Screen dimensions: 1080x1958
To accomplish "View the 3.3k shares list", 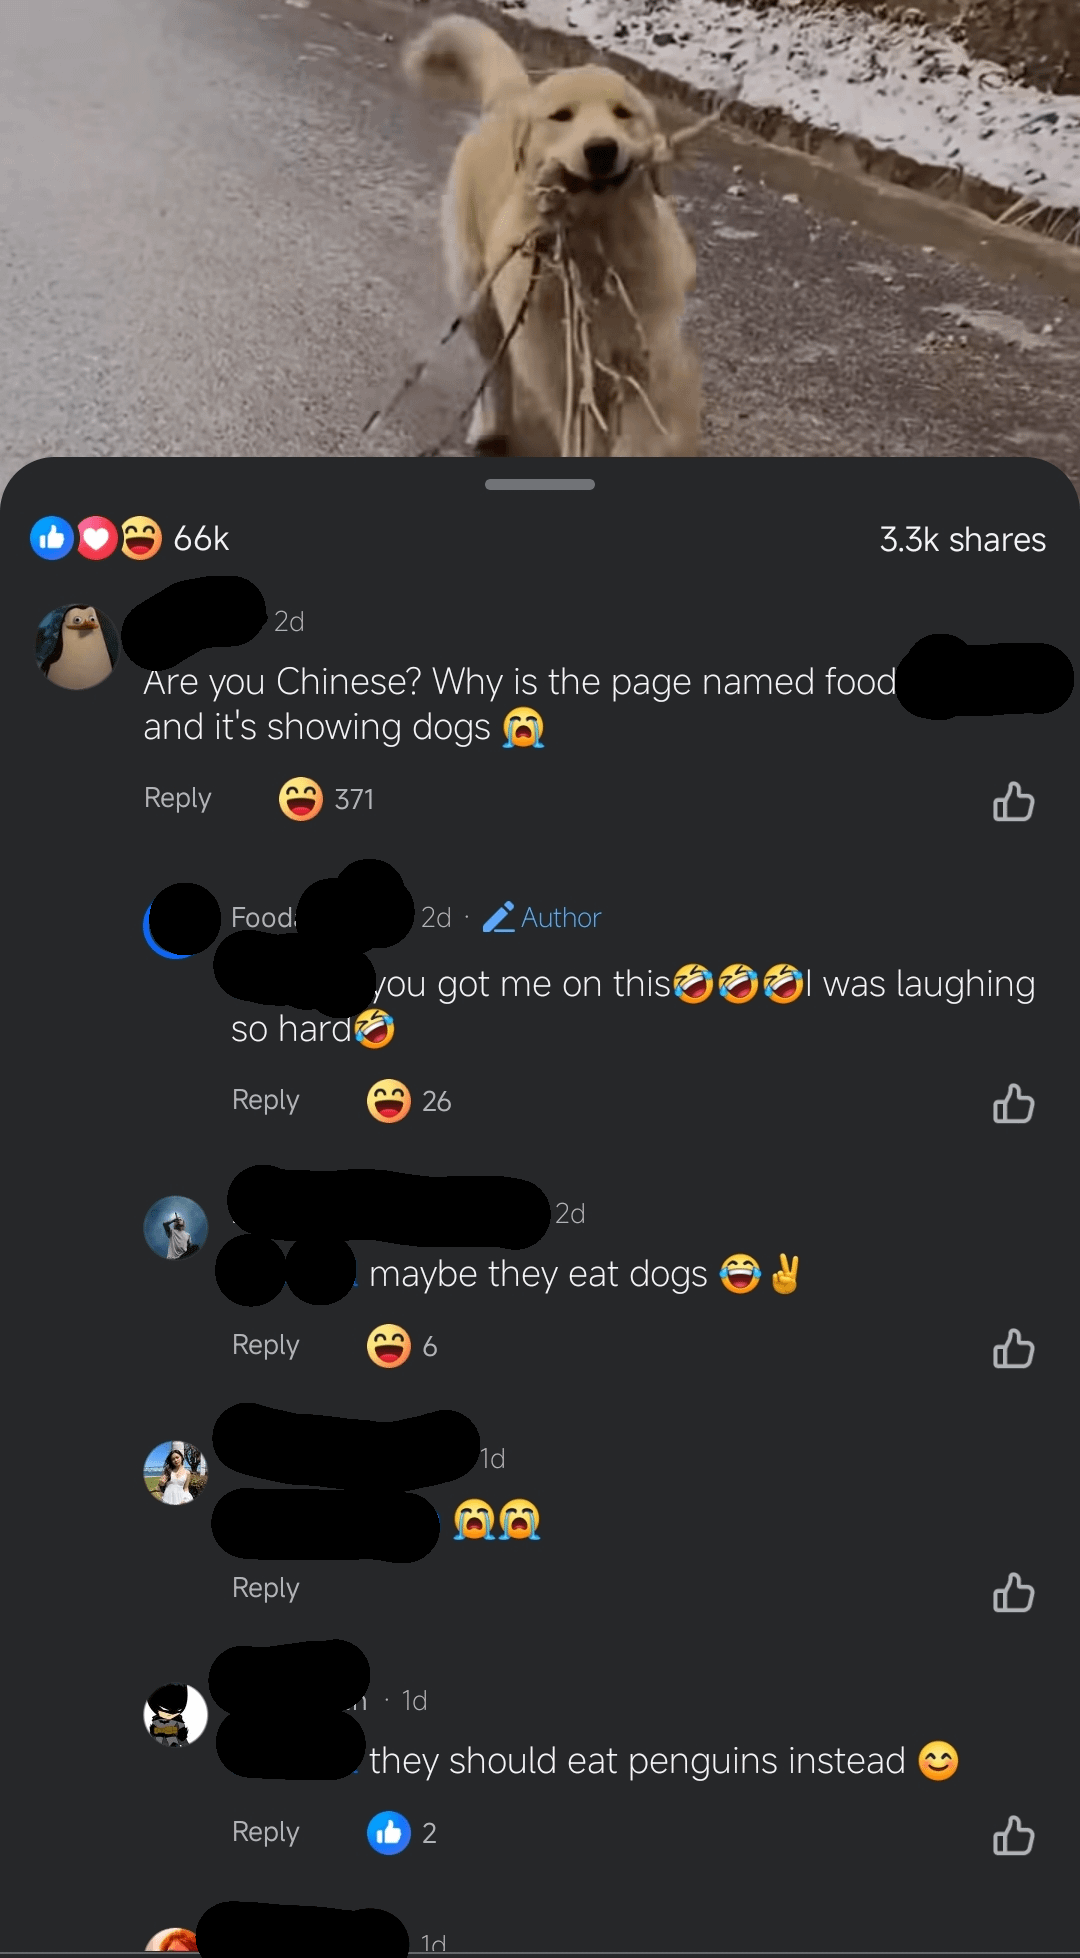I will (963, 539).
